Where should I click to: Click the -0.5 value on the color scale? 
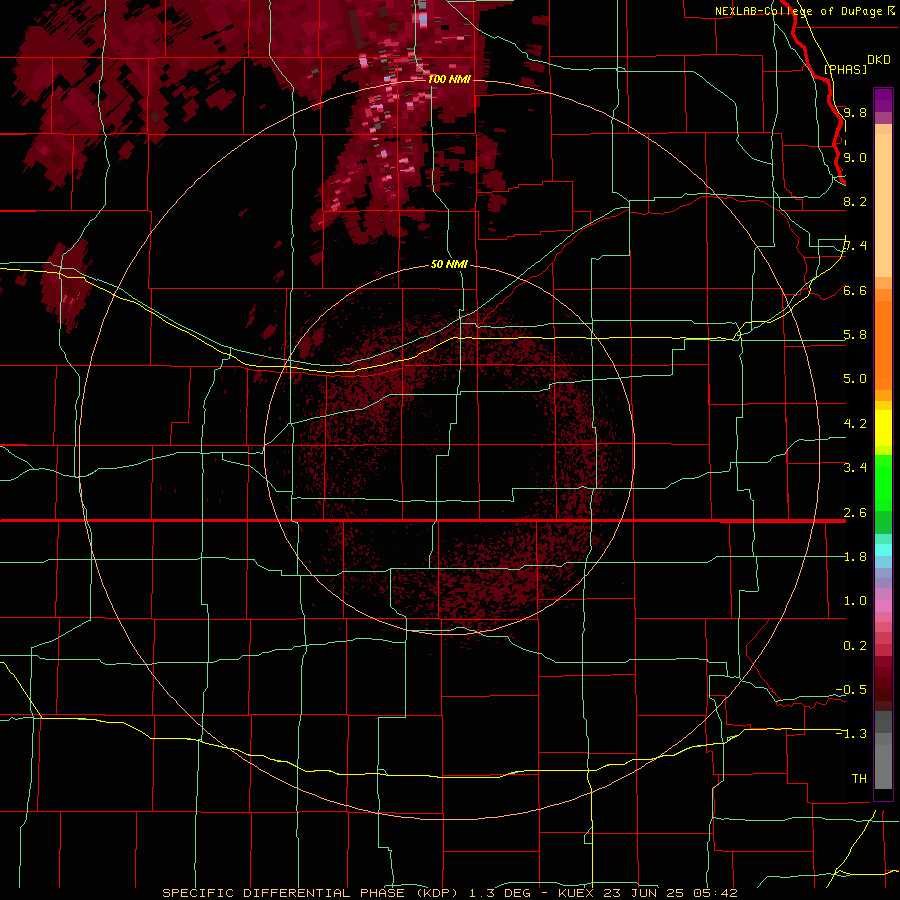pos(851,690)
